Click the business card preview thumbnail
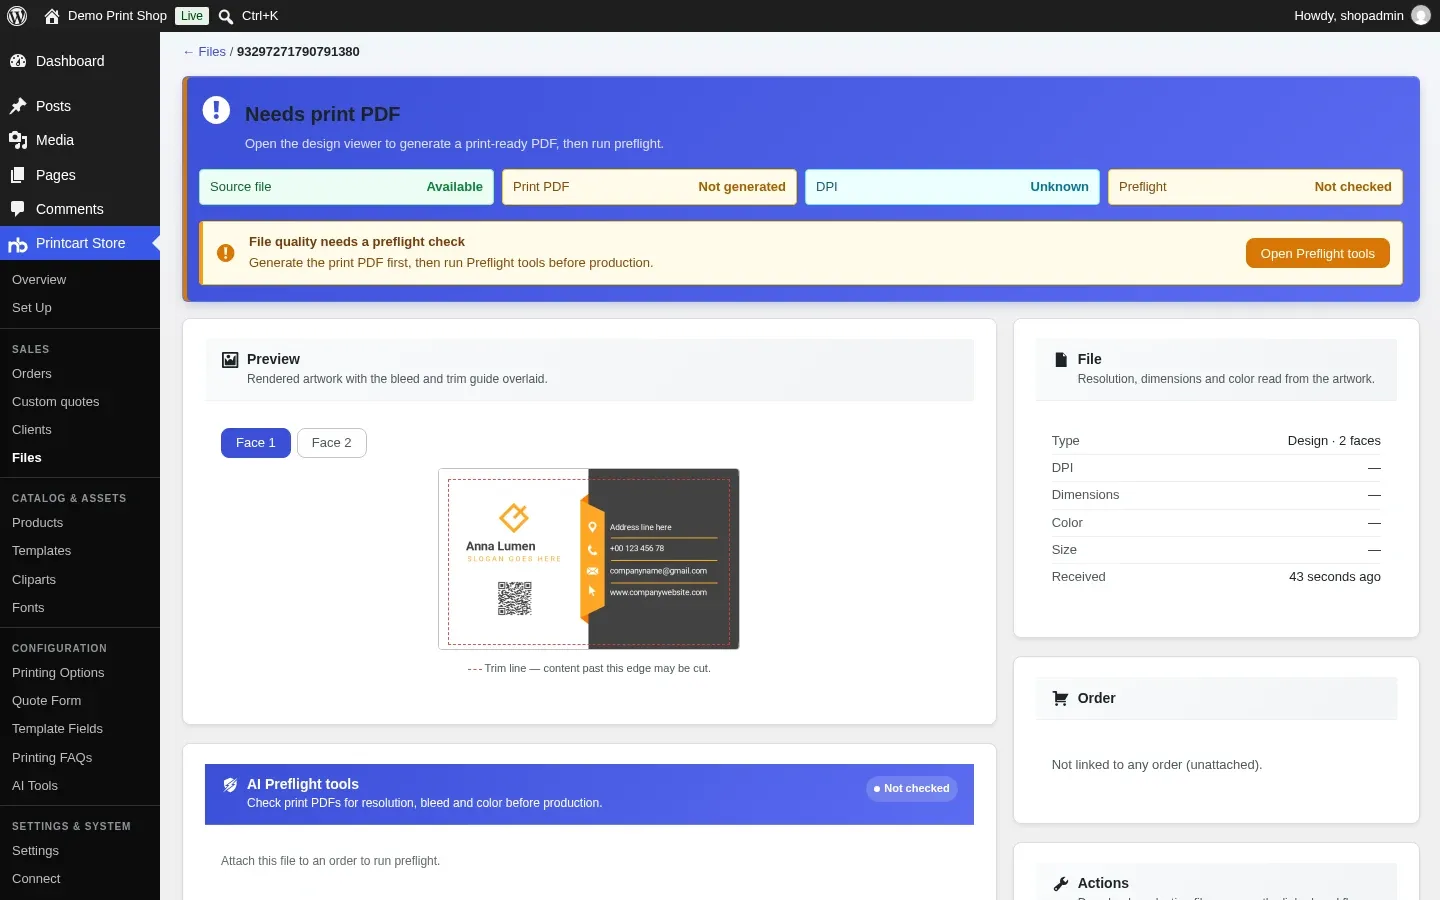The height and width of the screenshot is (900, 1440). pos(589,559)
